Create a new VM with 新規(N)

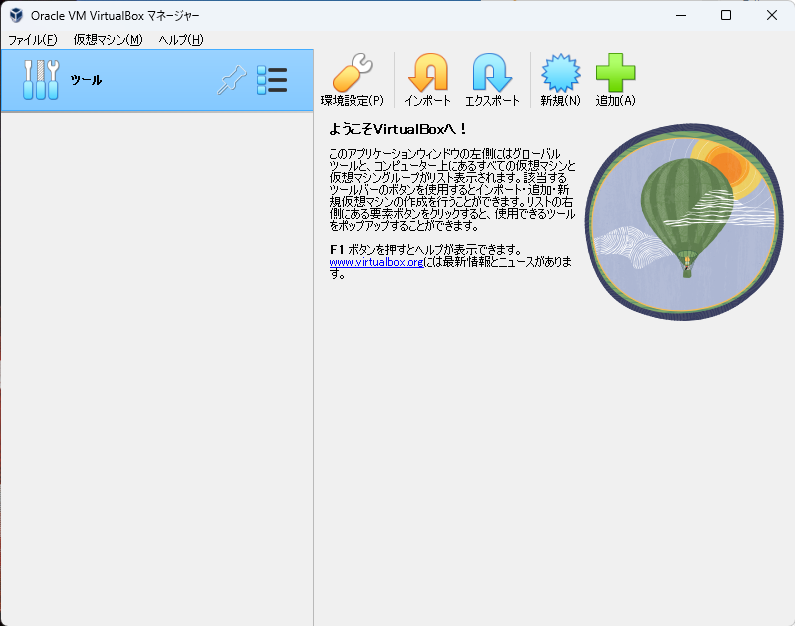click(560, 80)
